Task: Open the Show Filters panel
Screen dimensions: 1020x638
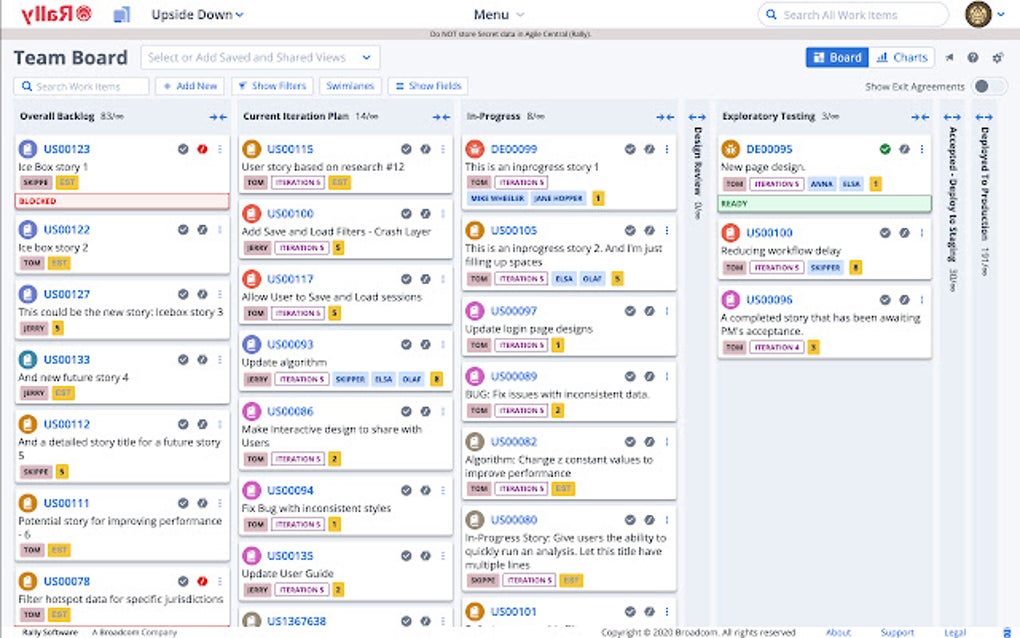Action: point(272,86)
